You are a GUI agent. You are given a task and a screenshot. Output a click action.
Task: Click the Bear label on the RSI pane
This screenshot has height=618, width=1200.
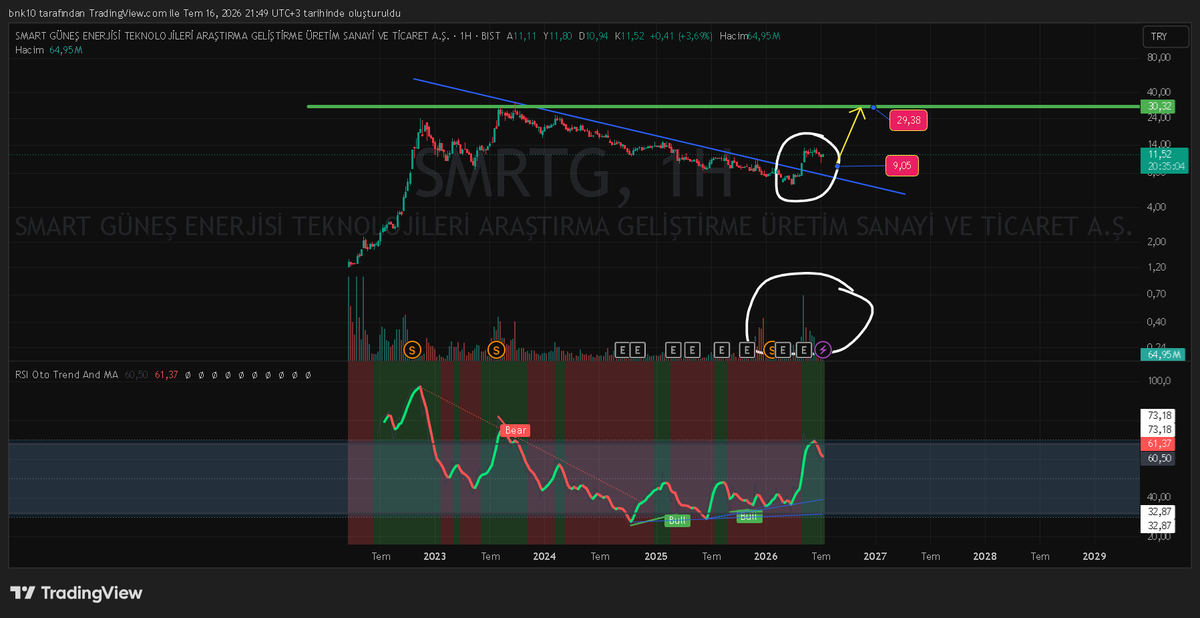(515, 430)
